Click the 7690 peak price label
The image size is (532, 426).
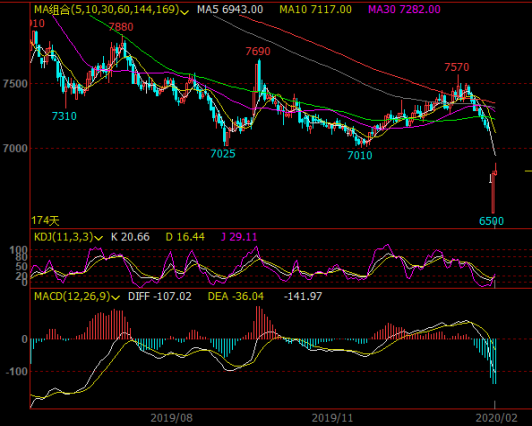tap(258, 51)
